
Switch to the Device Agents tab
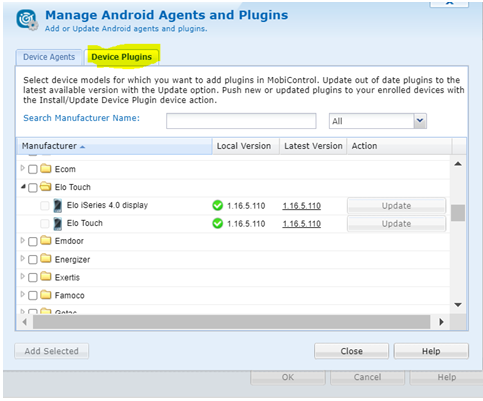[49, 57]
